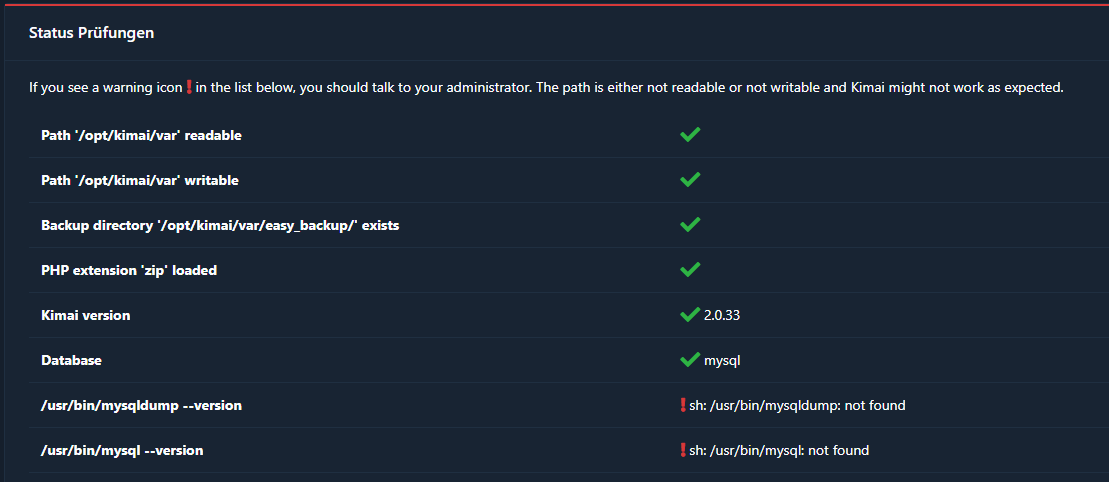Click the red warning icon for /usr/bin/mysql

[x=683, y=449]
